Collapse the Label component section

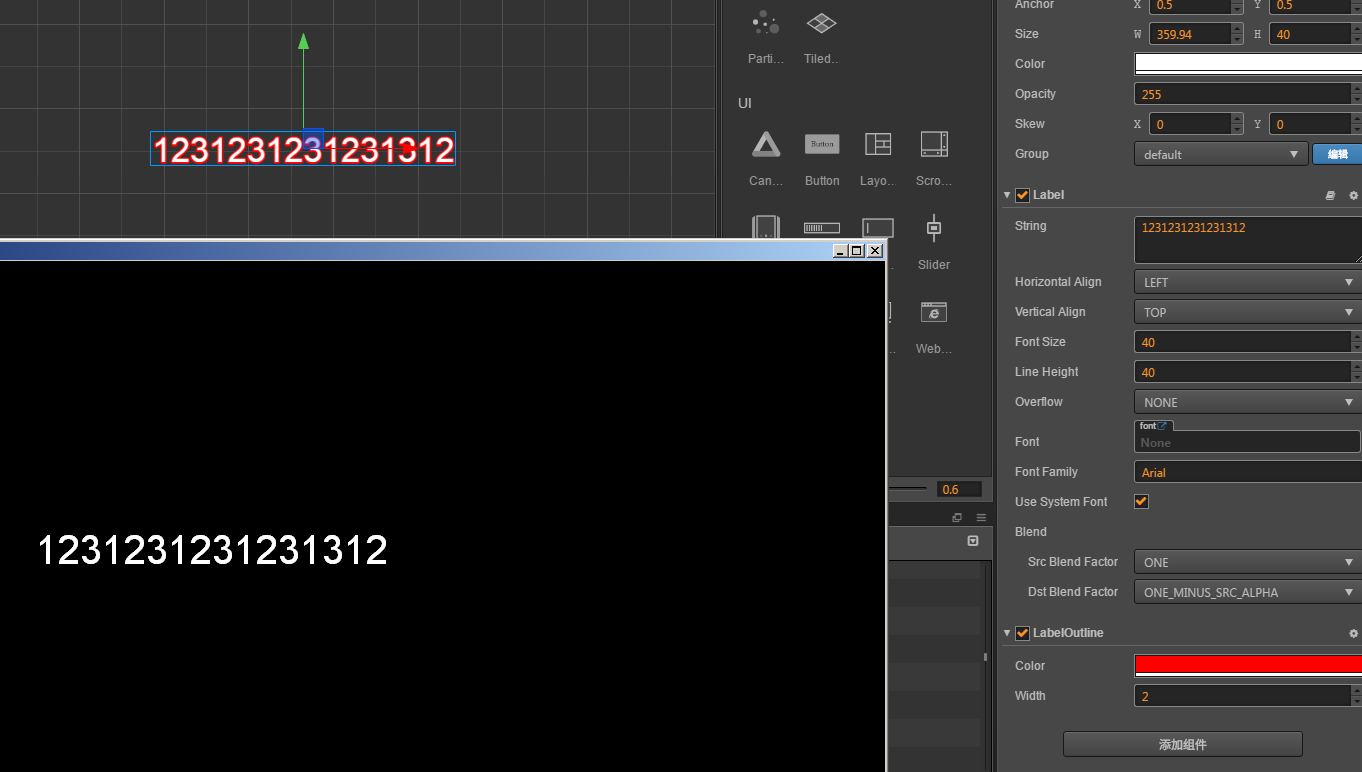tap(1007, 195)
